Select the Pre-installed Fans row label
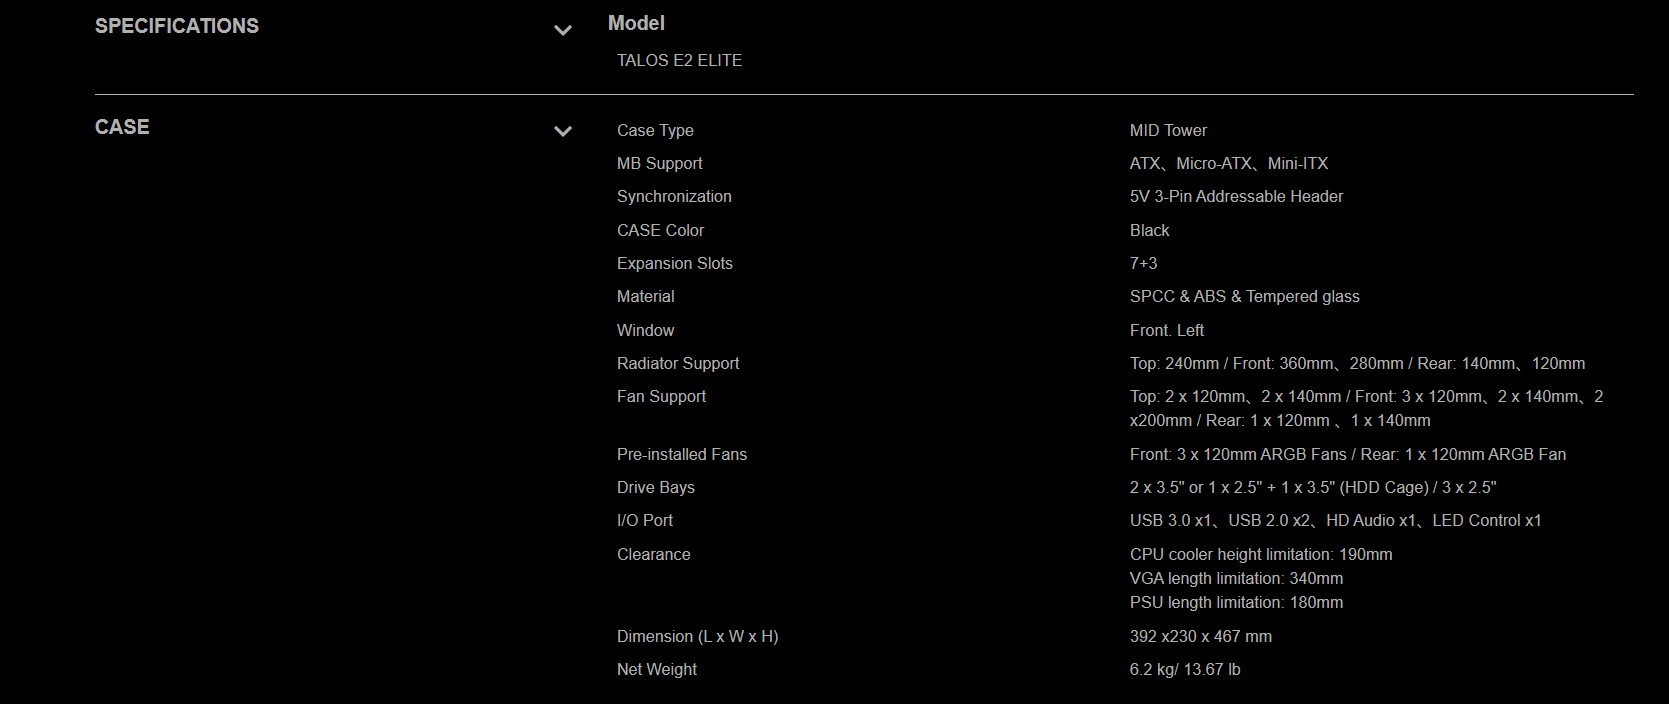 (682, 454)
